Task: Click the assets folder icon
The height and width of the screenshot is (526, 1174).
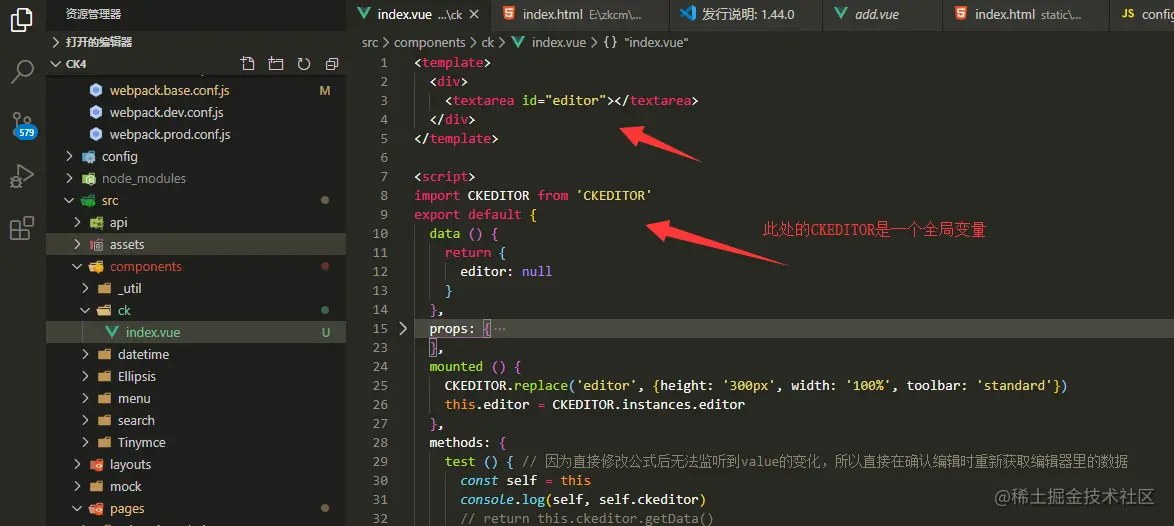Action: point(96,245)
